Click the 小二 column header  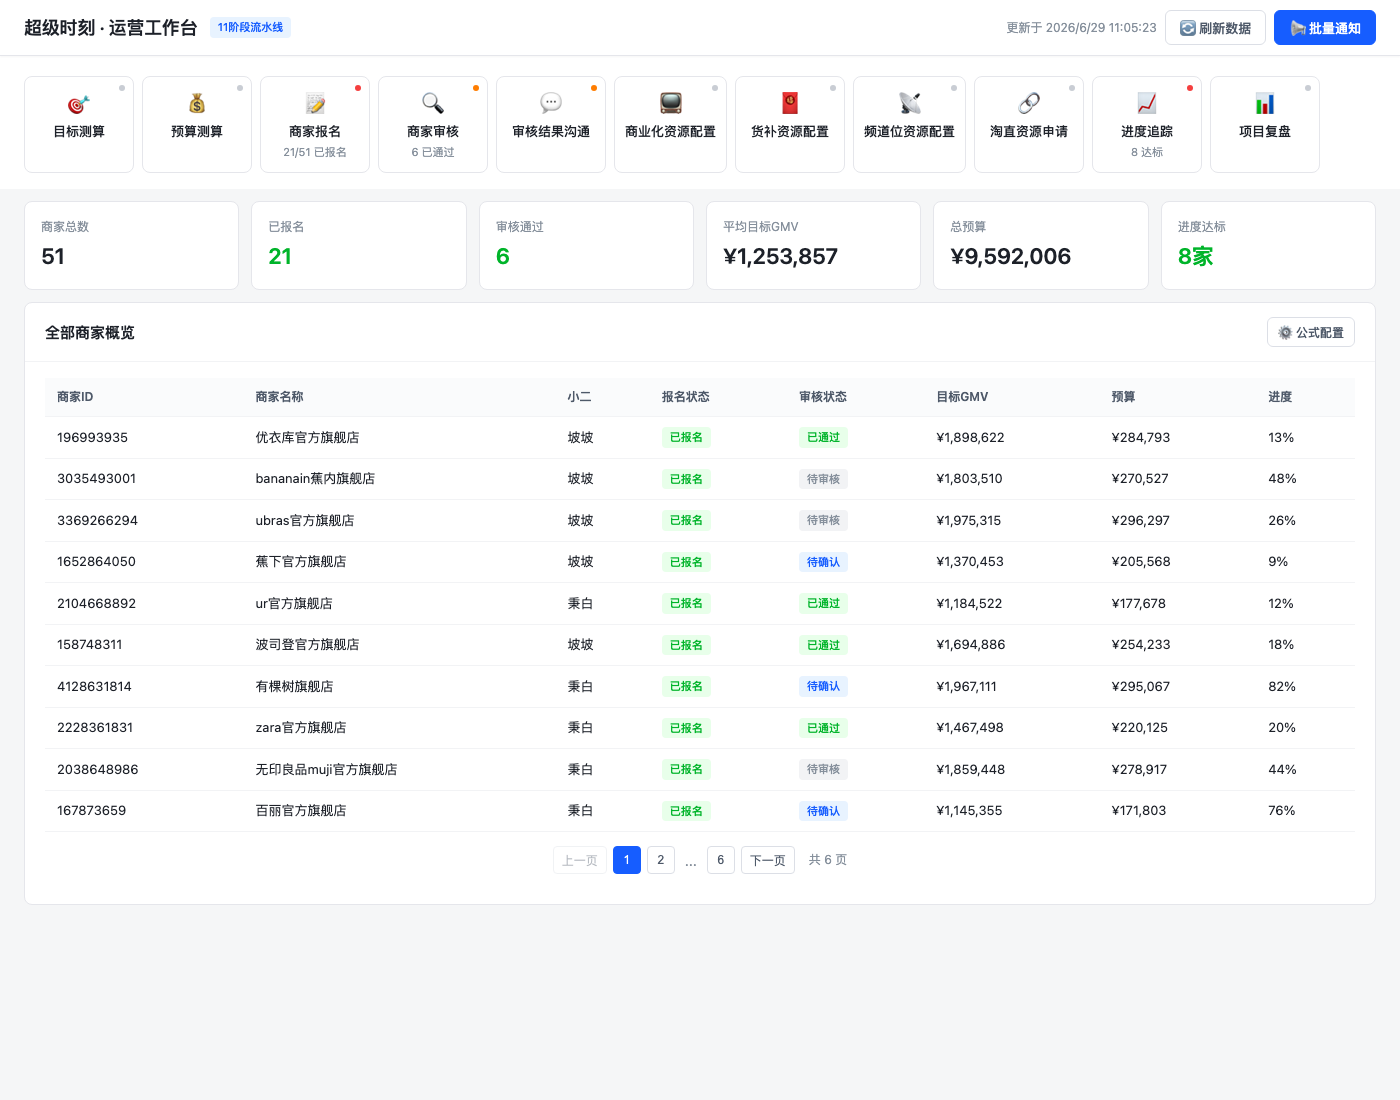tap(579, 397)
